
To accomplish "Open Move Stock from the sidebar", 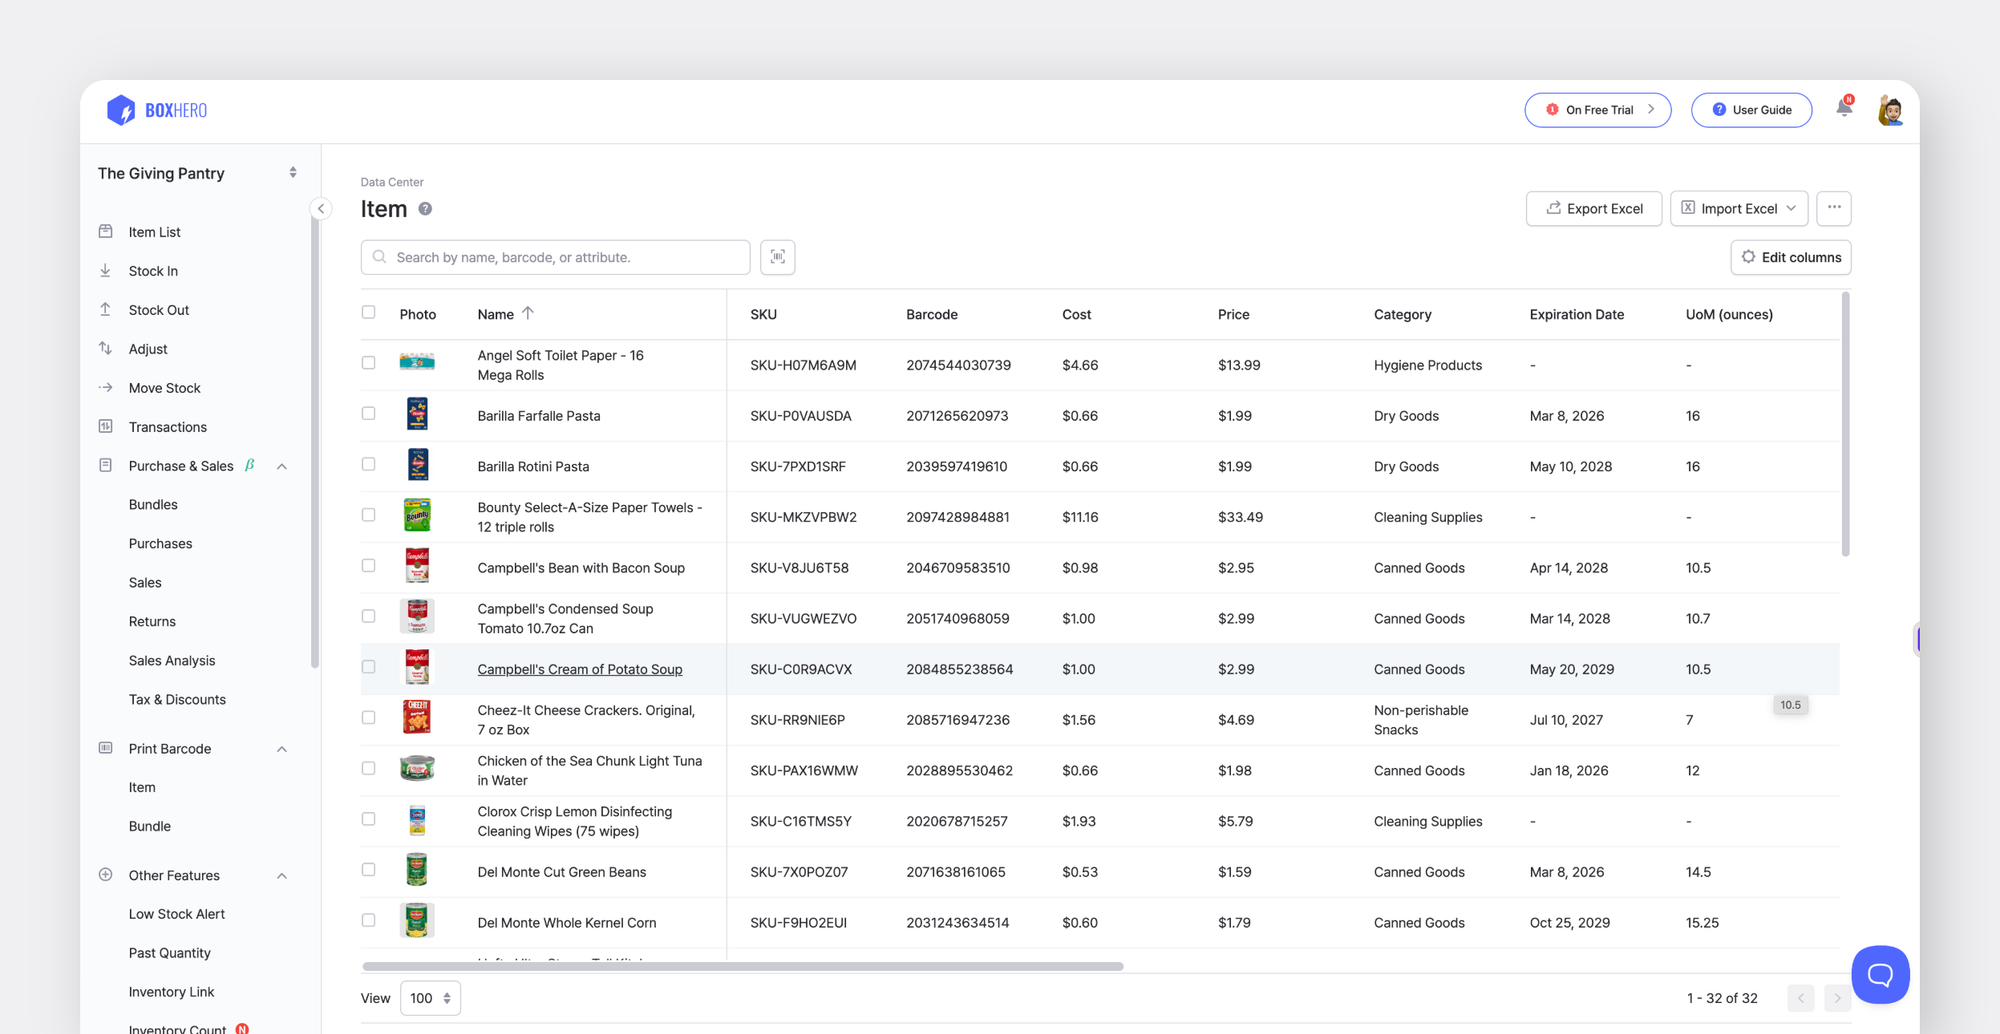I will tap(163, 387).
